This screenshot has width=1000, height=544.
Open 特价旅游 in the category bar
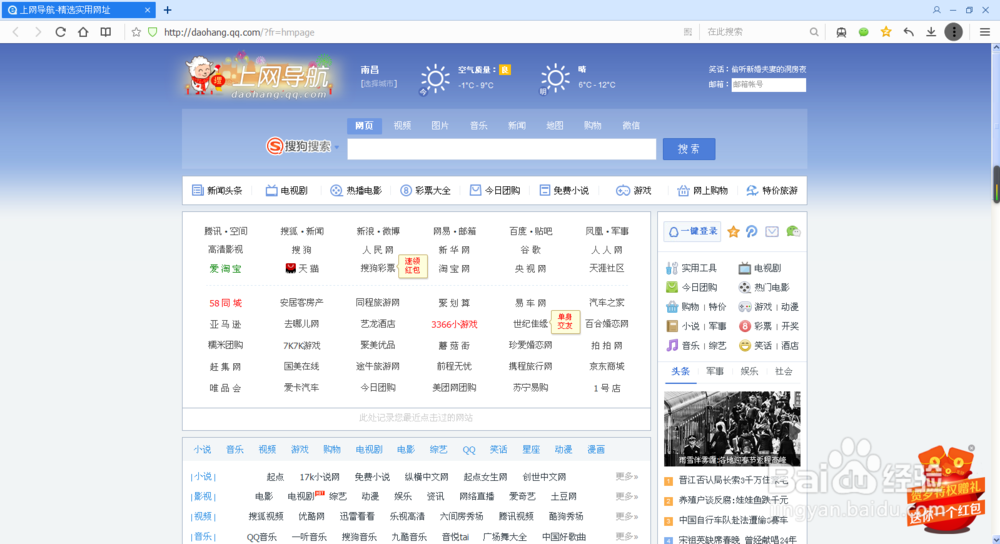(772, 191)
